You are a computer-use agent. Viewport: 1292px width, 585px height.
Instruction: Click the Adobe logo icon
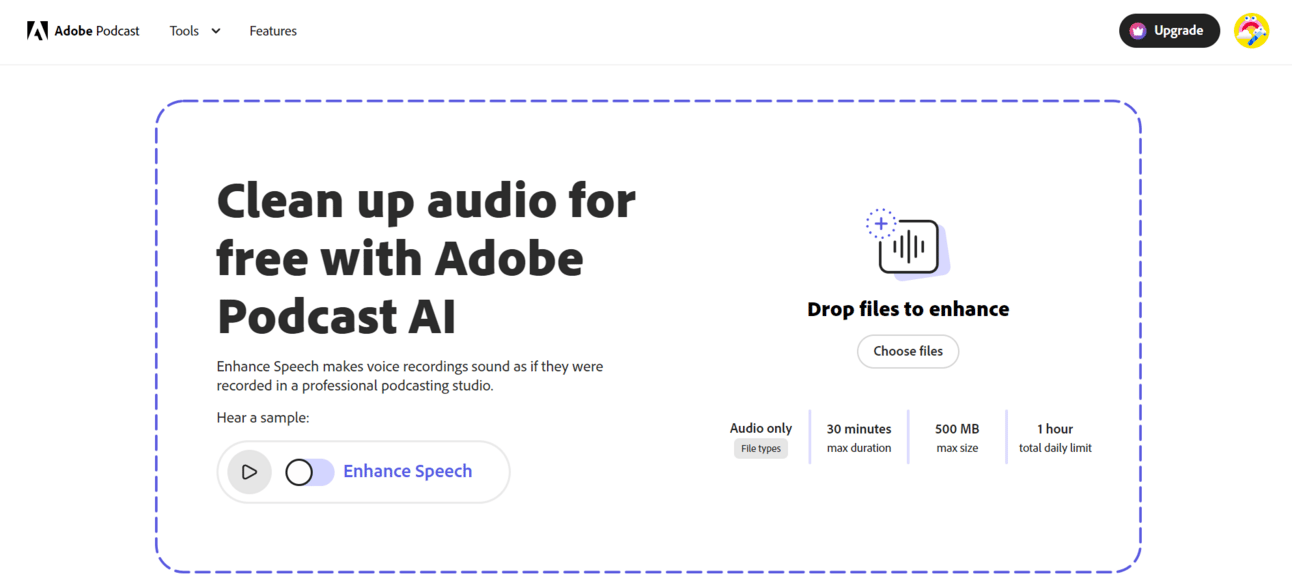37,31
